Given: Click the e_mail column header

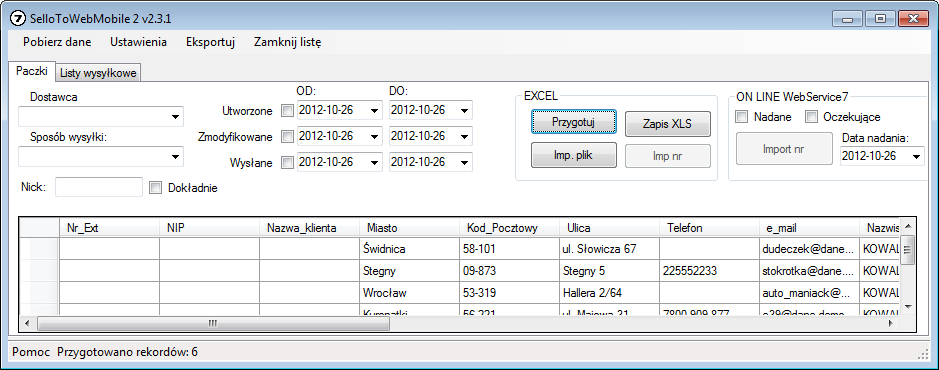Looking at the screenshot, I should click(809, 228).
